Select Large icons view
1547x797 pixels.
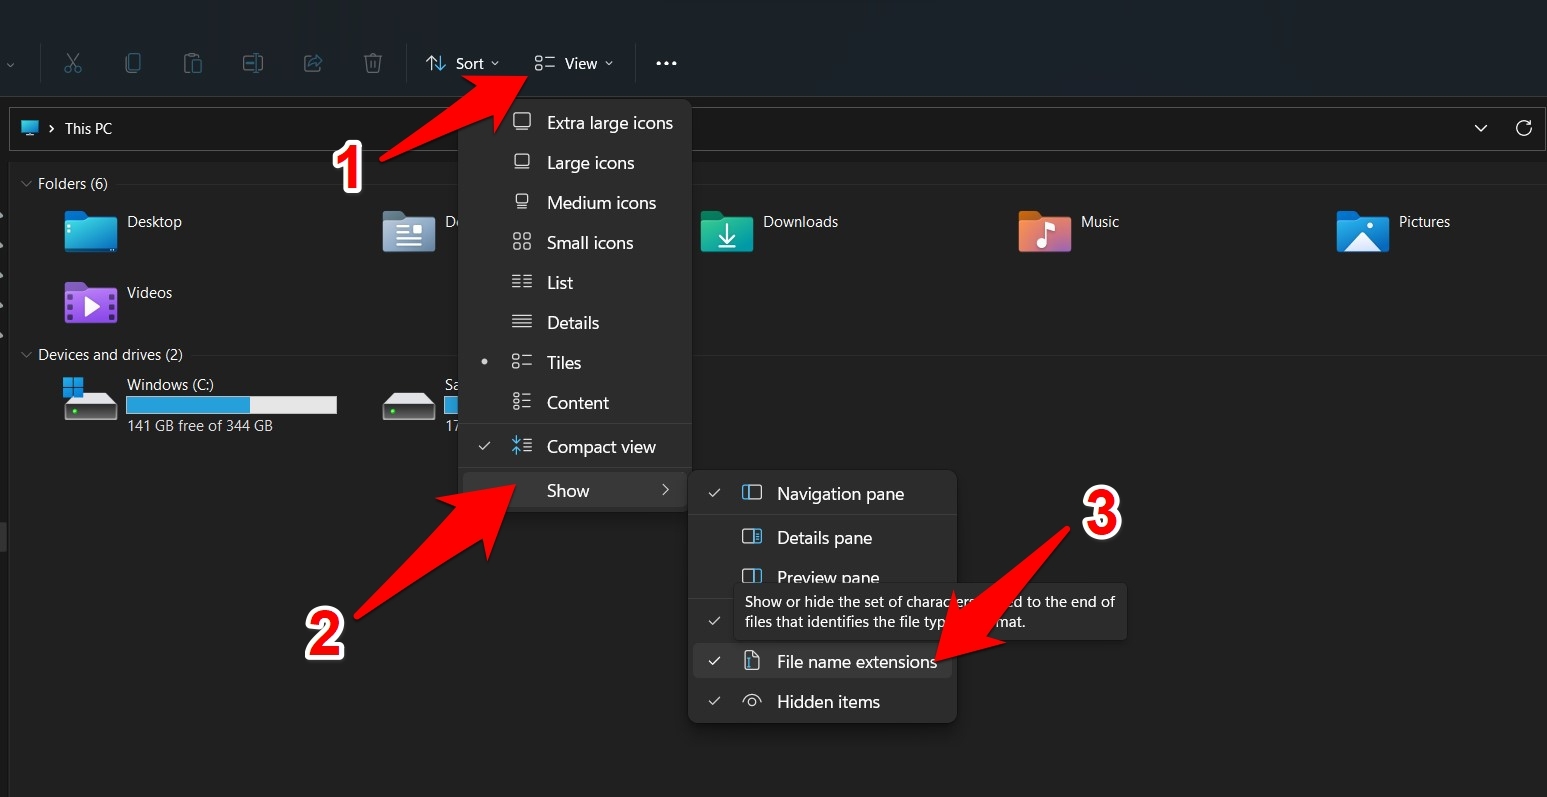point(590,162)
